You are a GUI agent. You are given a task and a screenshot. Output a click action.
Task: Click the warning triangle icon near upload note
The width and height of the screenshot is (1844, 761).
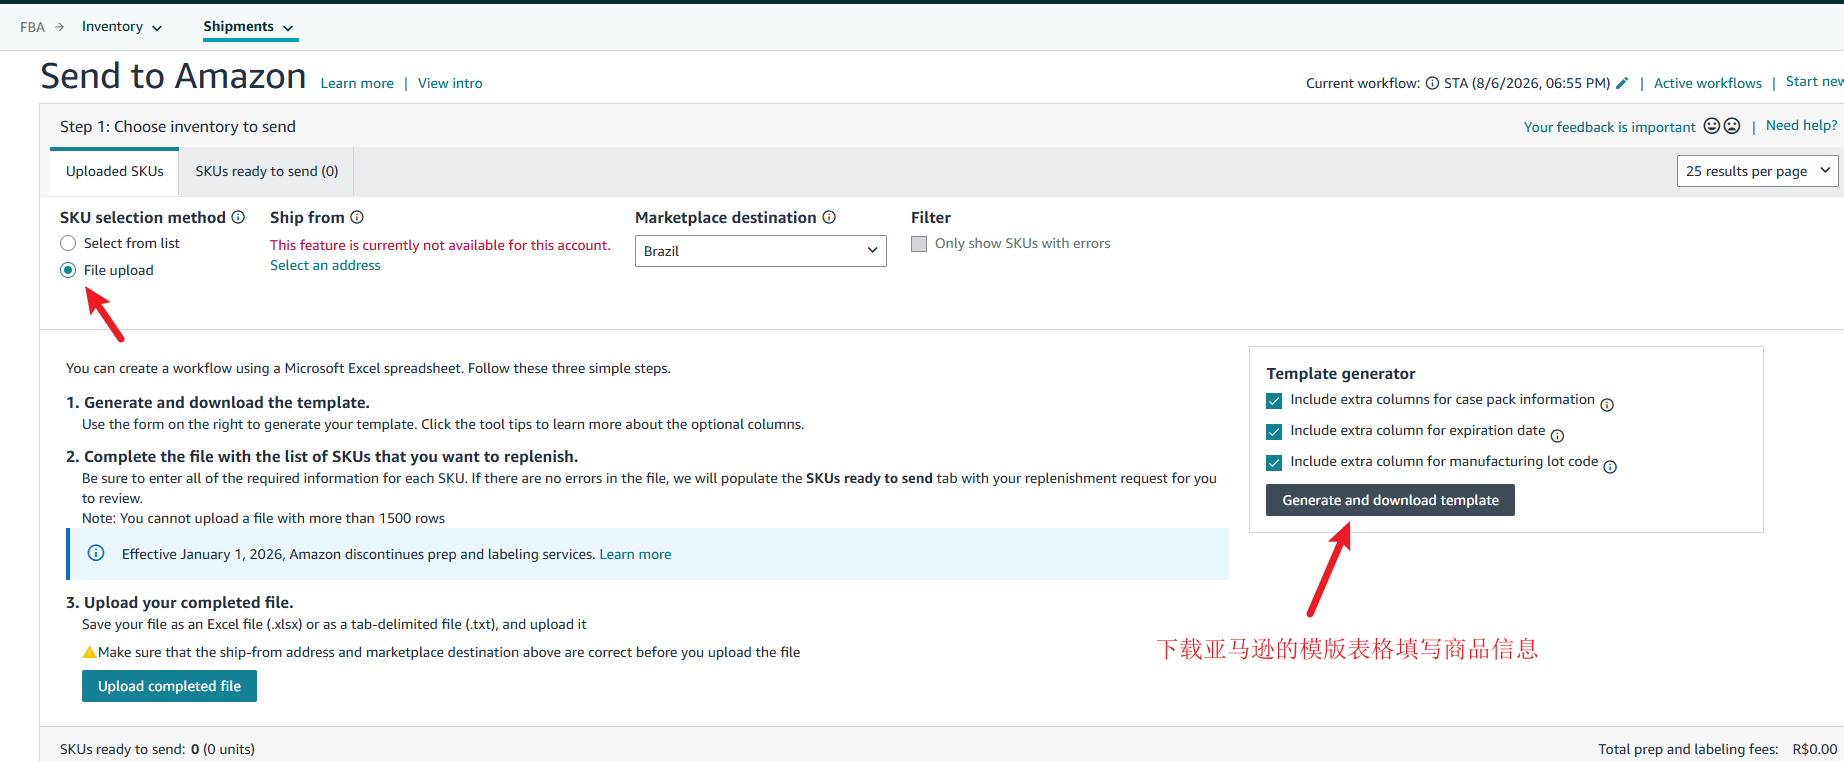tap(89, 652)
